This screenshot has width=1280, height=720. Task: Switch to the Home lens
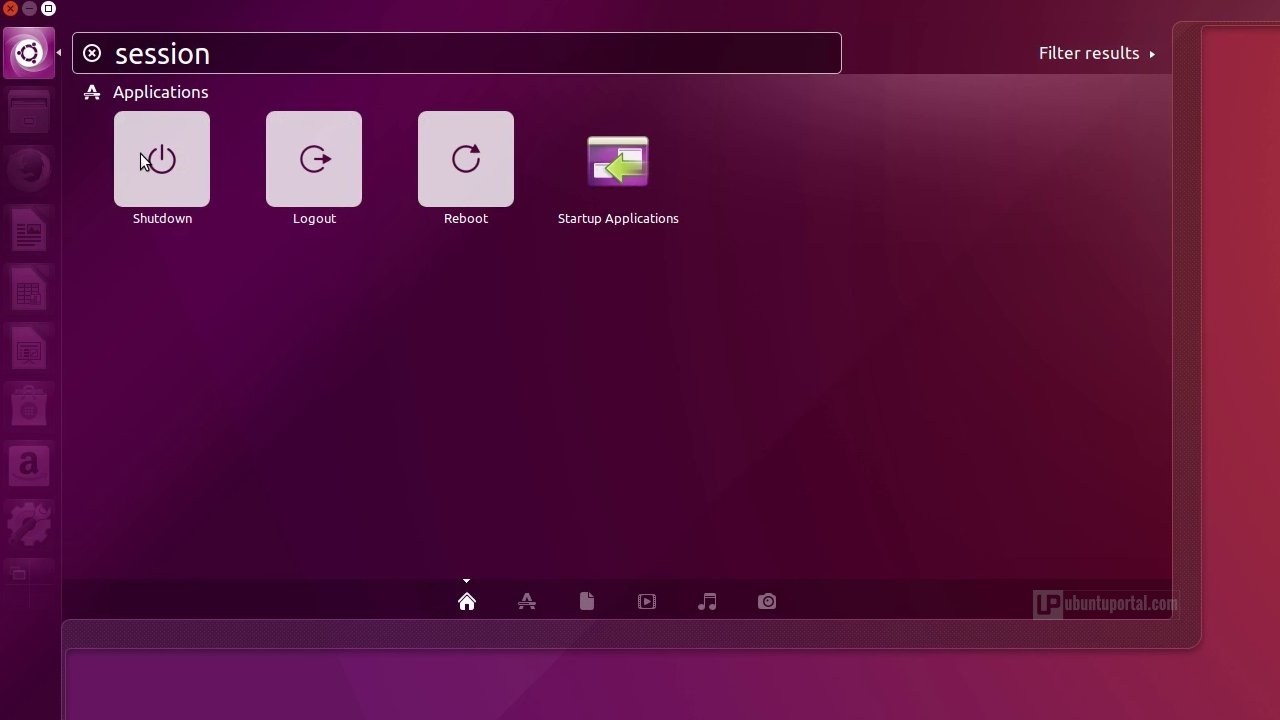click(x=467, y=601)
